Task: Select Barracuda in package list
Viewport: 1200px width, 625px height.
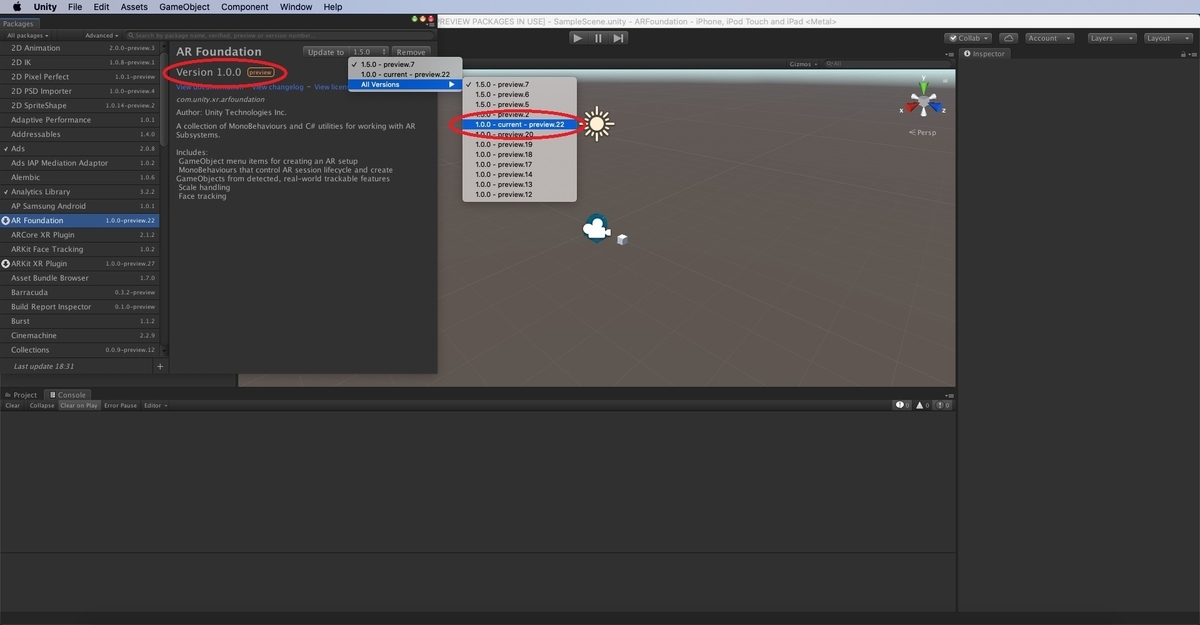Action: [80, 292]
